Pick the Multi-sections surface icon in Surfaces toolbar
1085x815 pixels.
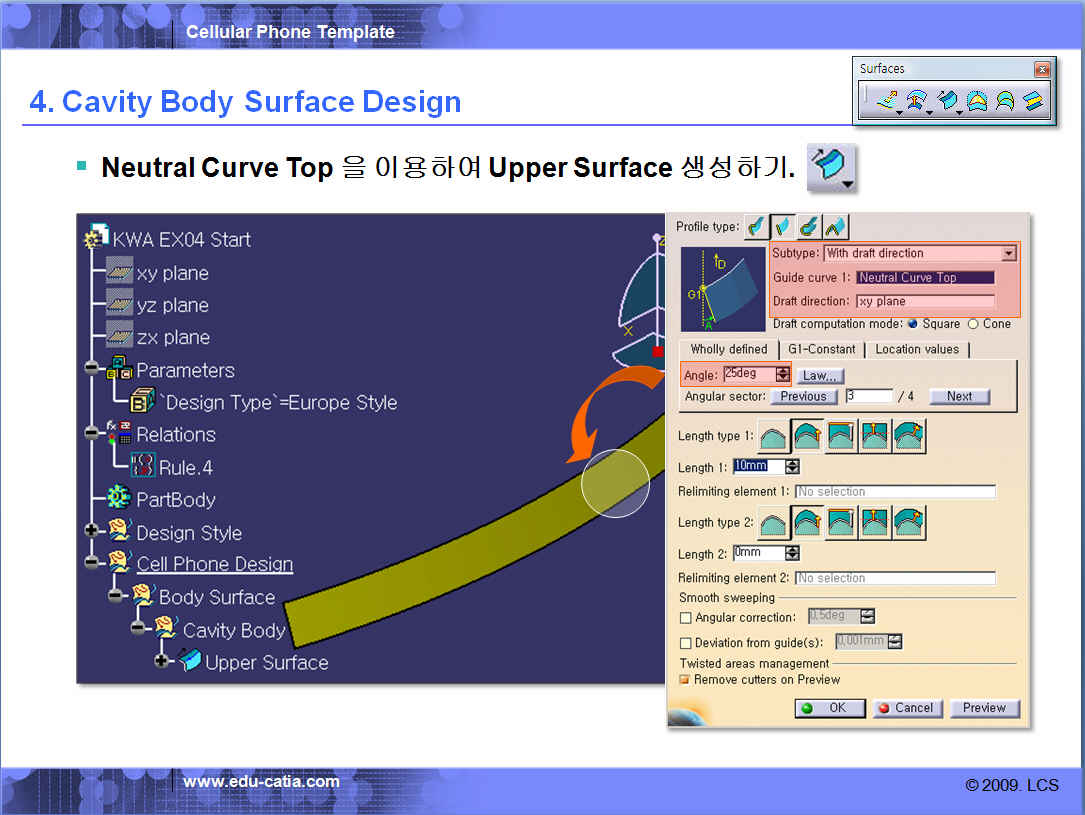pyautogui.click(x=1005, y=100)
